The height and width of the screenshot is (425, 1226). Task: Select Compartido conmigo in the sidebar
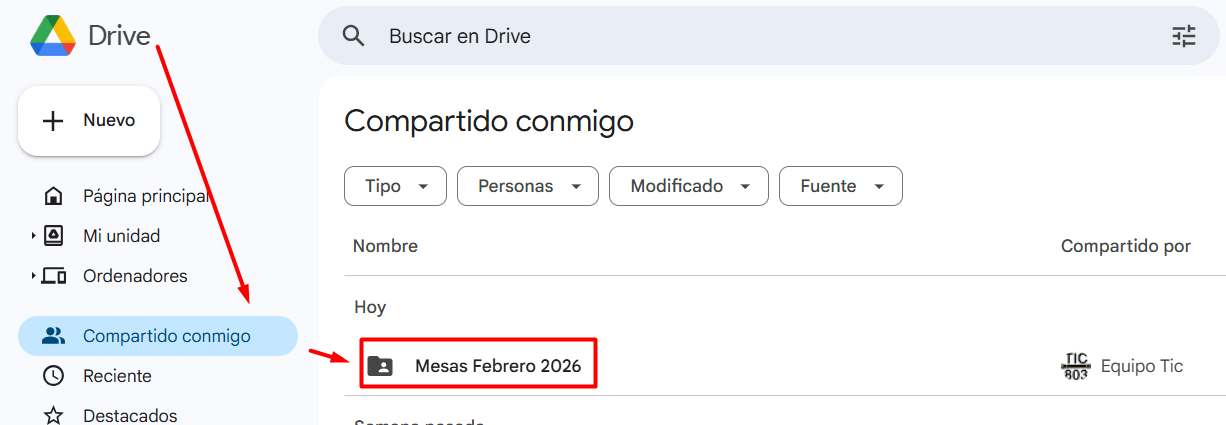166,336
